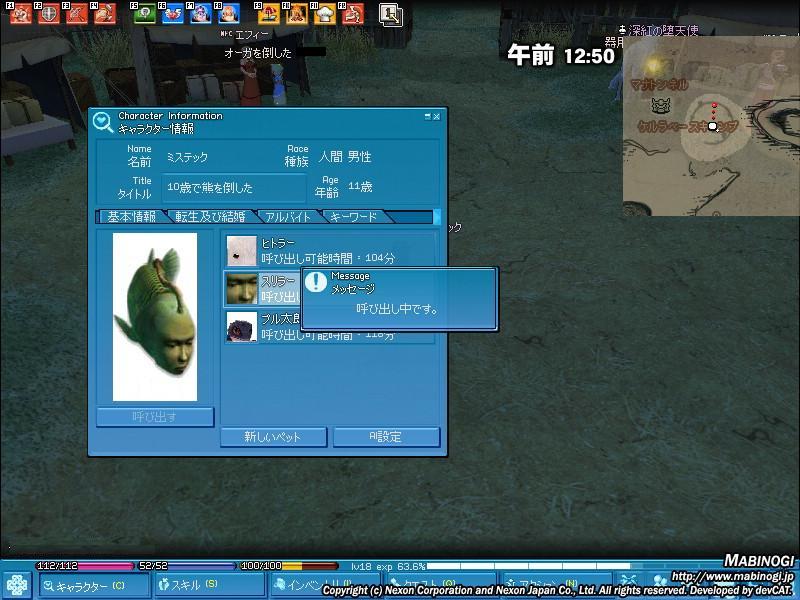The image size is (800, 600).
Task: Click the 午前 12:50 game clock
Action: (561, 55)
